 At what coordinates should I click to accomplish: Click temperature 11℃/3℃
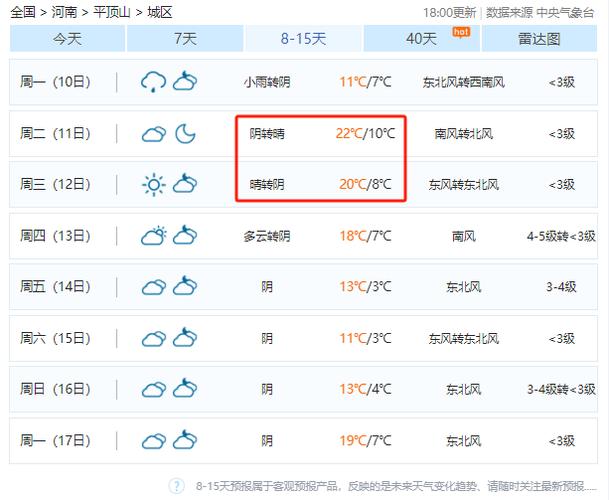pyautogui.click(x=365, y=338)
